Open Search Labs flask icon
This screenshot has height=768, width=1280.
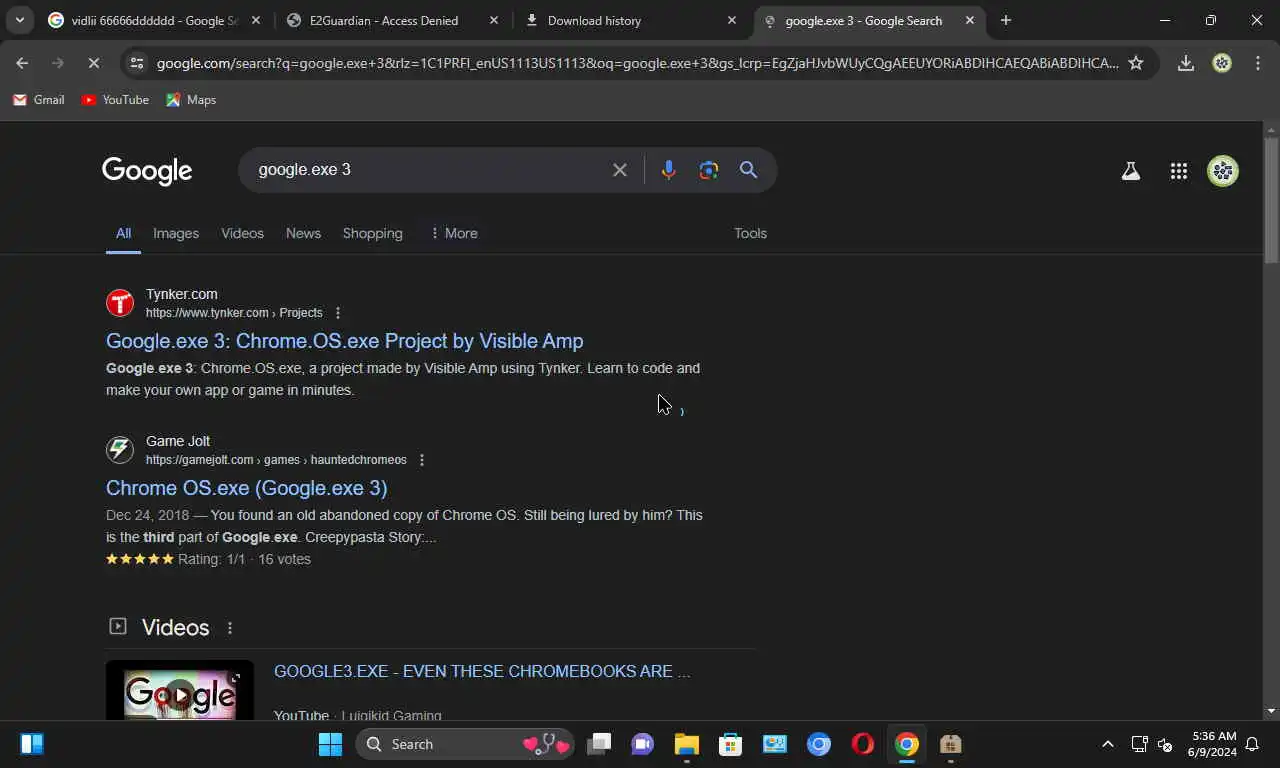point(1131,171)
